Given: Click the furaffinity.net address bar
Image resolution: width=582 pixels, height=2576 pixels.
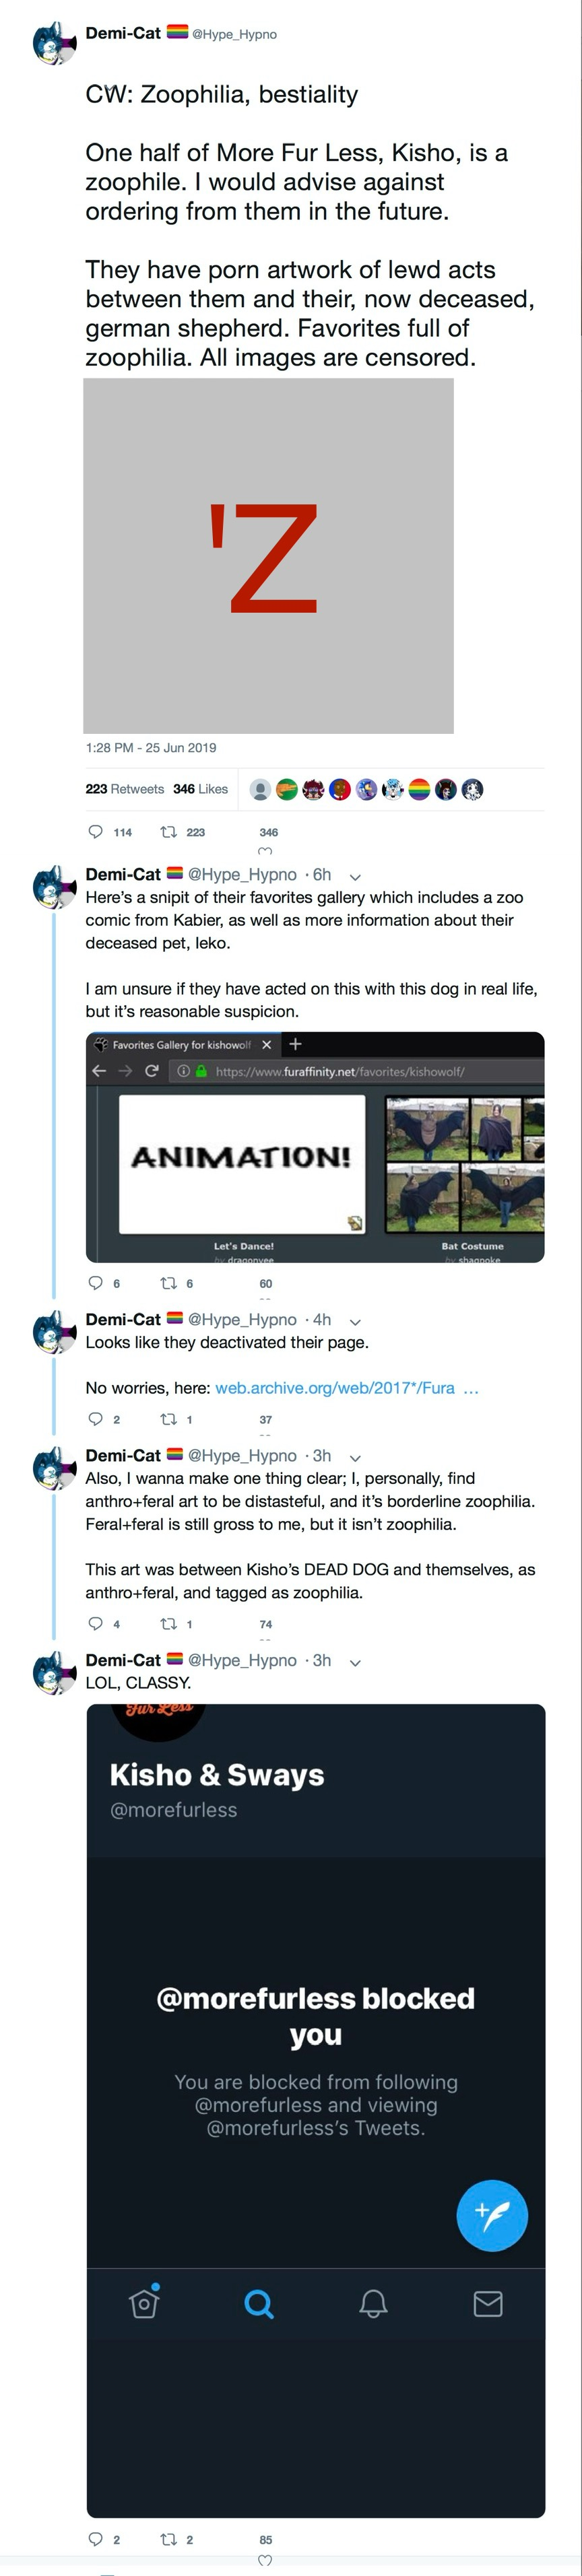Looking at the screenshot, I should pos(340,1071).
